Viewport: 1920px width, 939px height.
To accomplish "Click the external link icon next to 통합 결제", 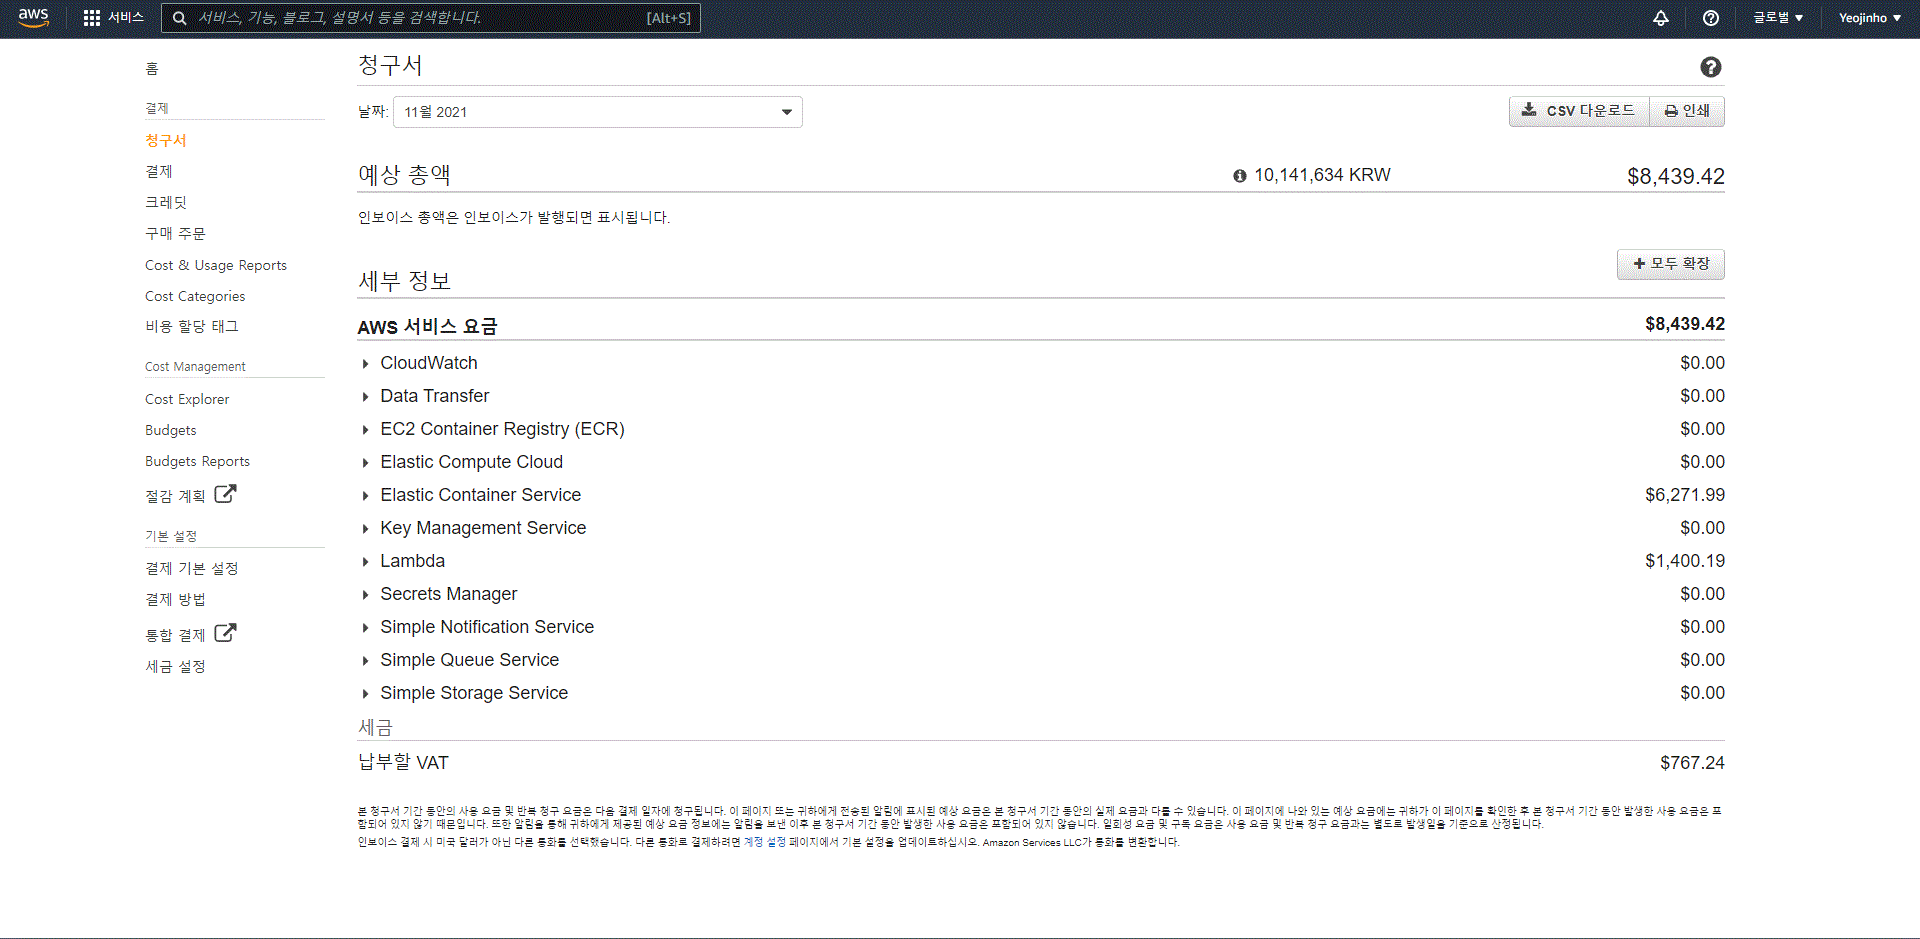I will (226, 633).
